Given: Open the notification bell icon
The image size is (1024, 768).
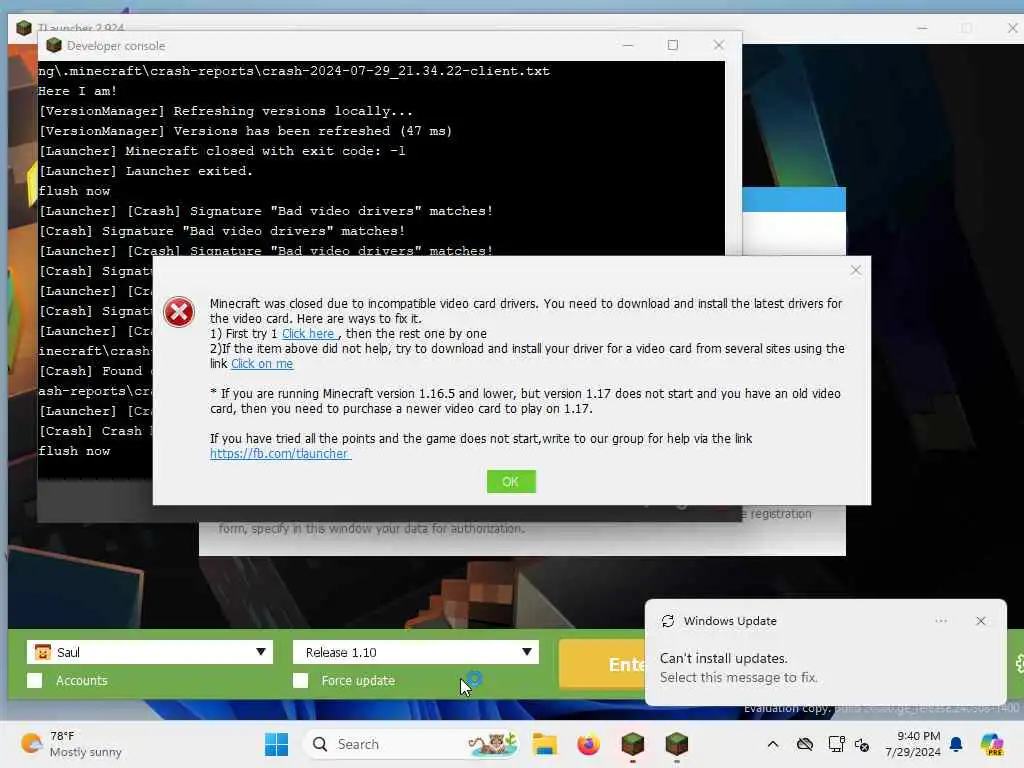Looking at the screenshot, I should (x=956, y=744).
